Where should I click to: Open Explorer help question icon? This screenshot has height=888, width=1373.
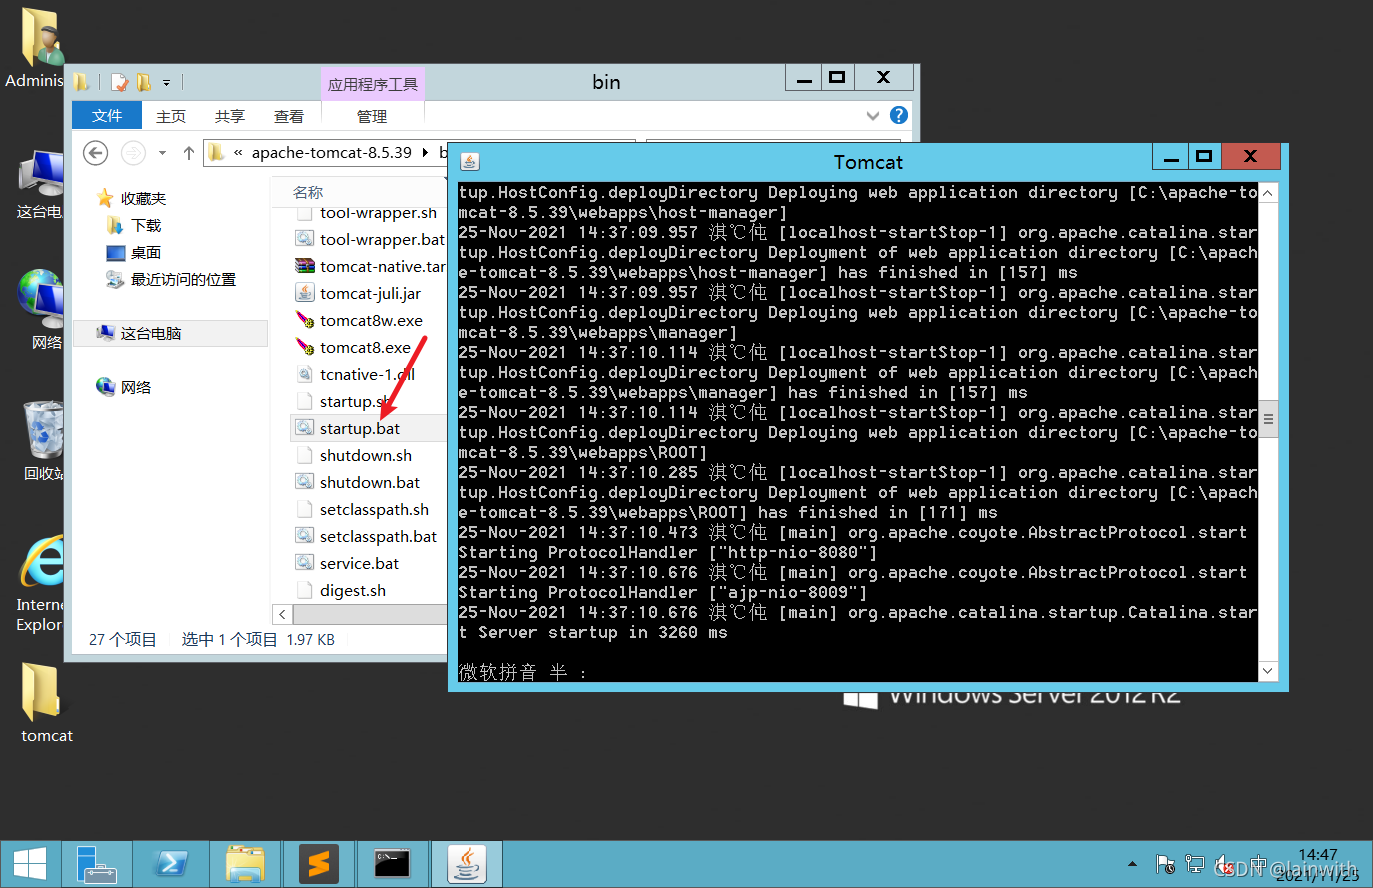tap(899, 115)
